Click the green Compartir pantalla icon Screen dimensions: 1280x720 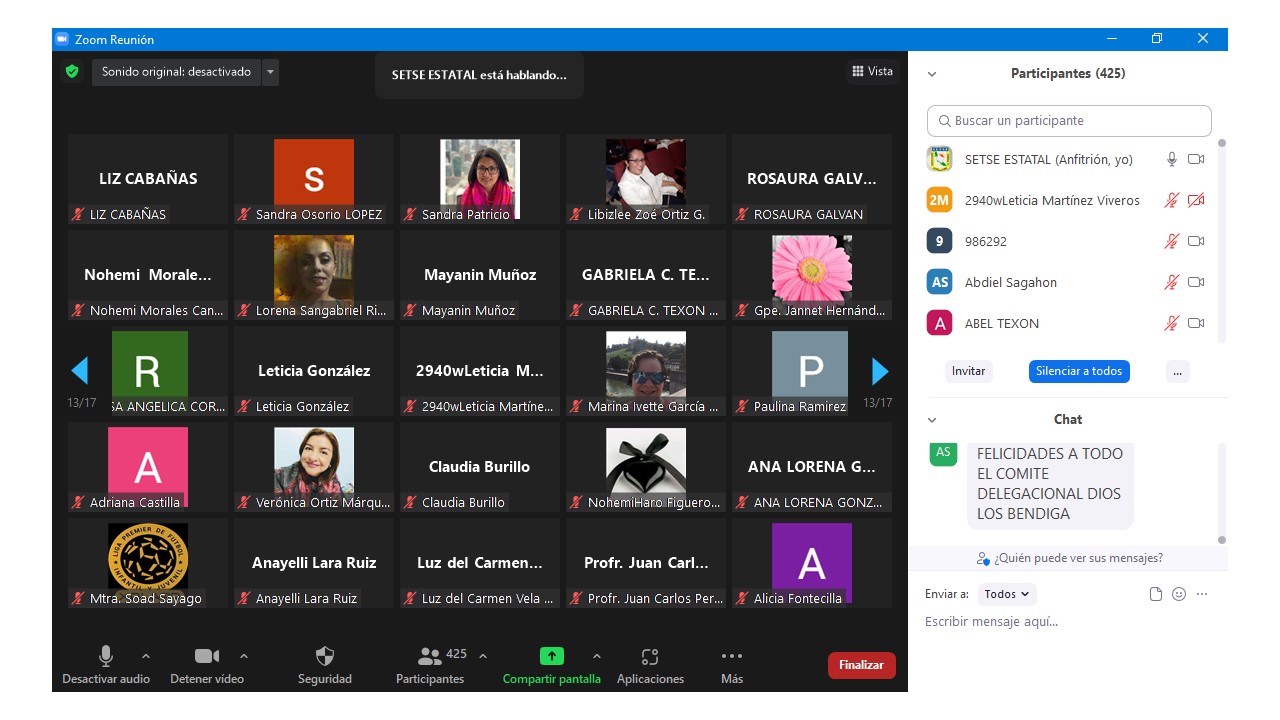click(x=552, y=656)
